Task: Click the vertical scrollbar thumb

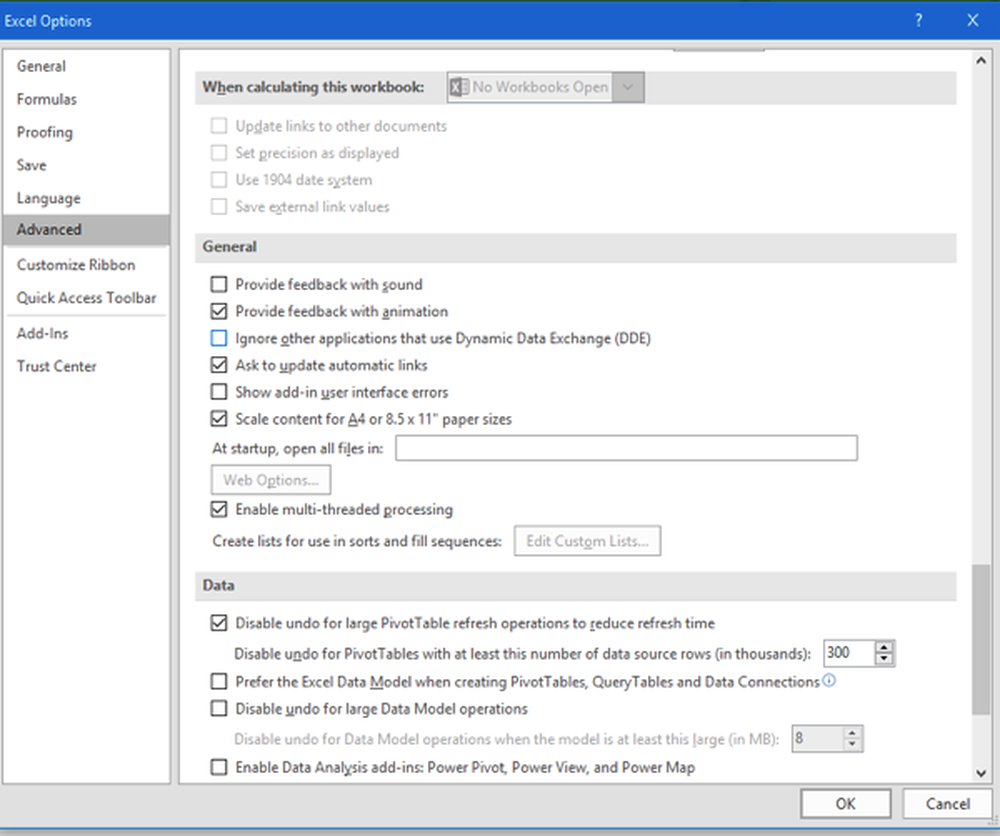Action: point(981,640)
